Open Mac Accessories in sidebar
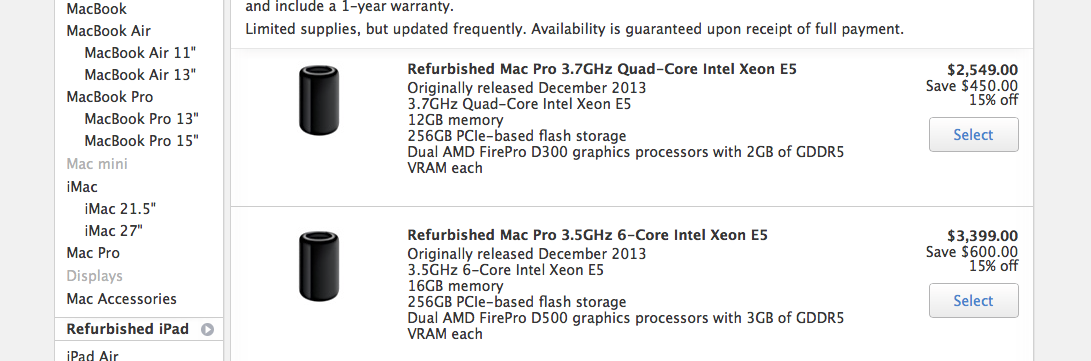The image size is (1091, 361). tap(122, 299)
